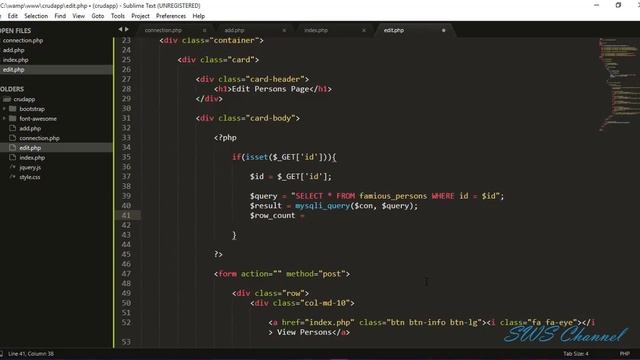This screenshot has width=640, height=360.
Task: Click the code icon beside style.css
Action: [x=13, y=177]
